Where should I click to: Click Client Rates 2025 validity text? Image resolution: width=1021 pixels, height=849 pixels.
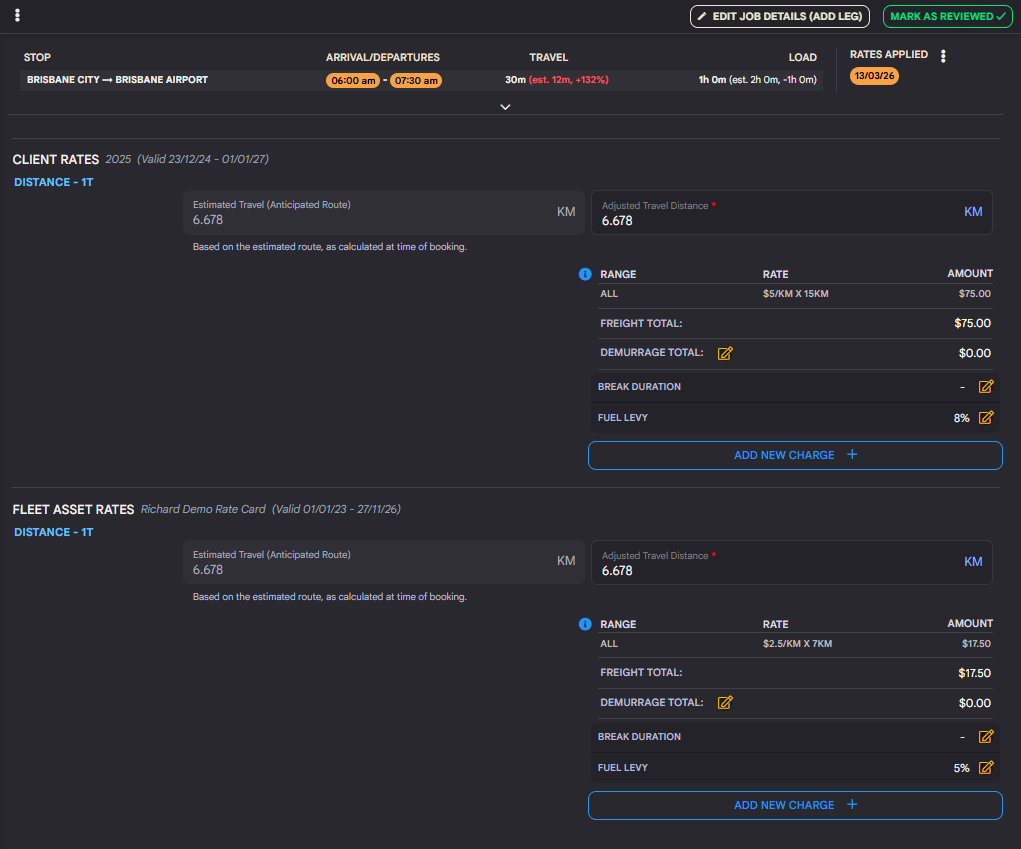pos(187,160)
